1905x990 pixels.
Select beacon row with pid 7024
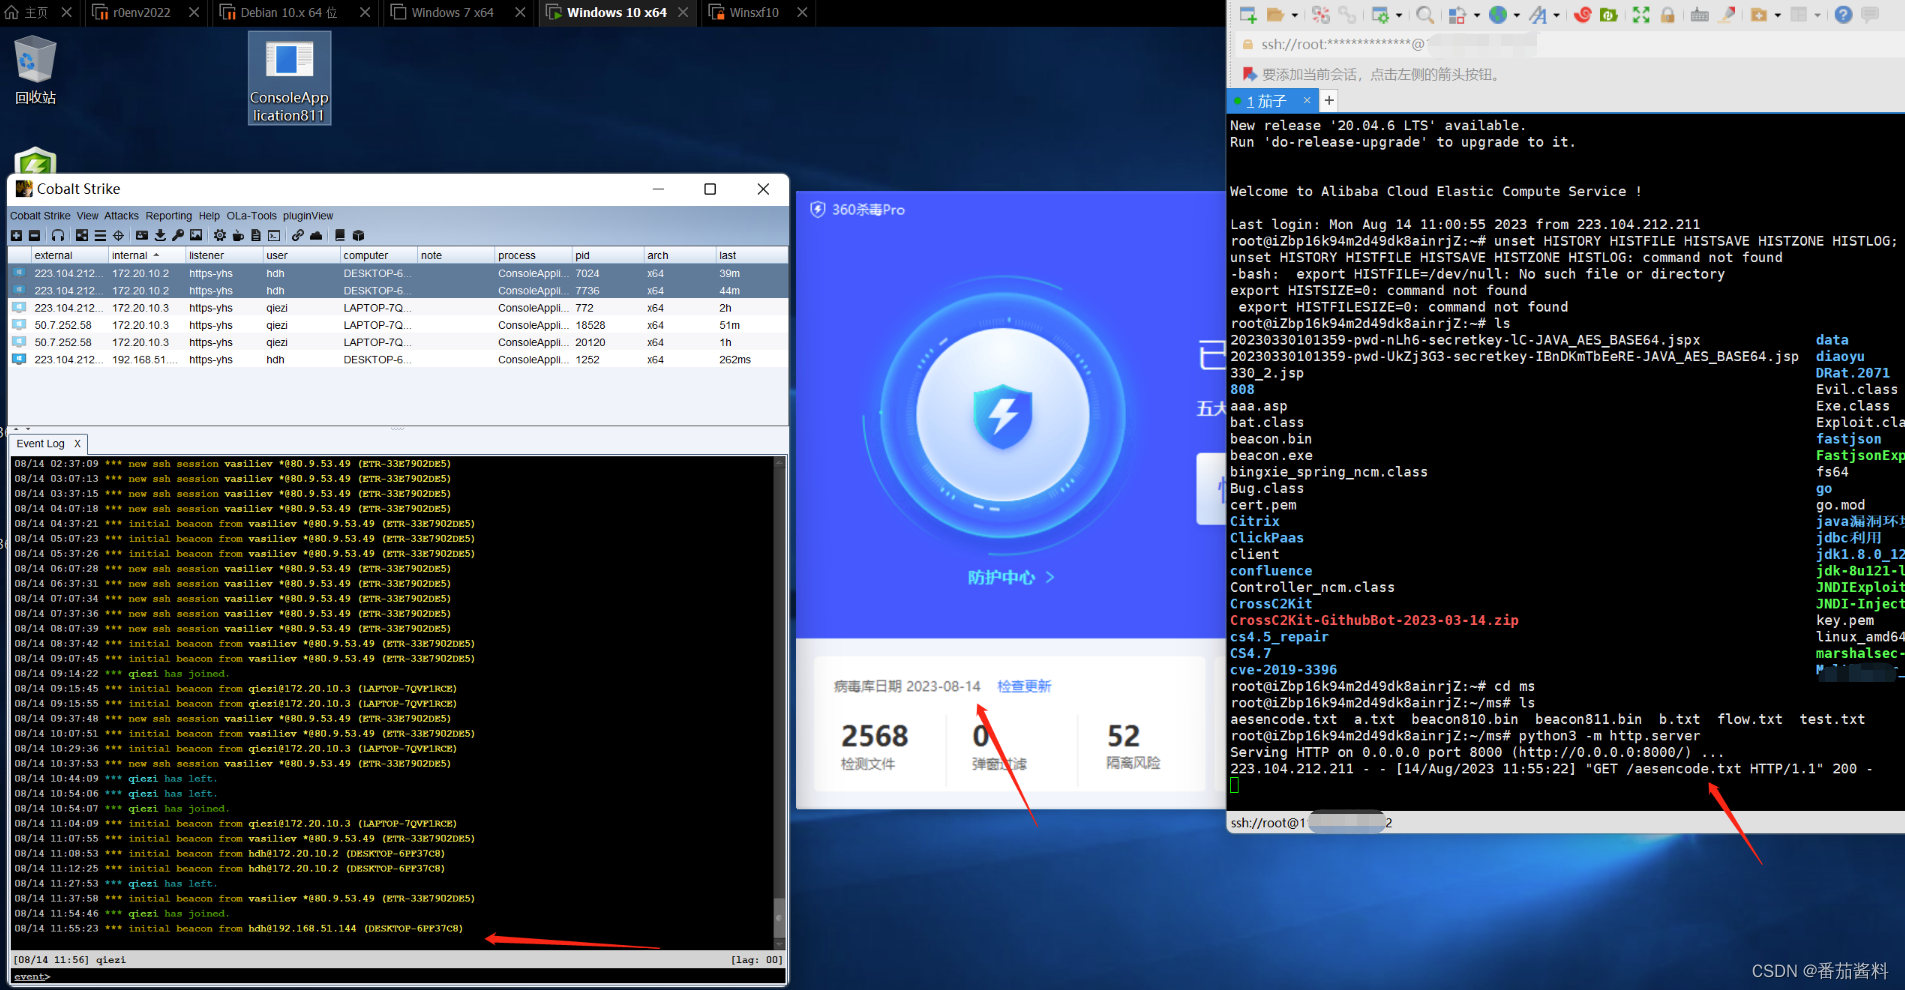tap(398, 273)
